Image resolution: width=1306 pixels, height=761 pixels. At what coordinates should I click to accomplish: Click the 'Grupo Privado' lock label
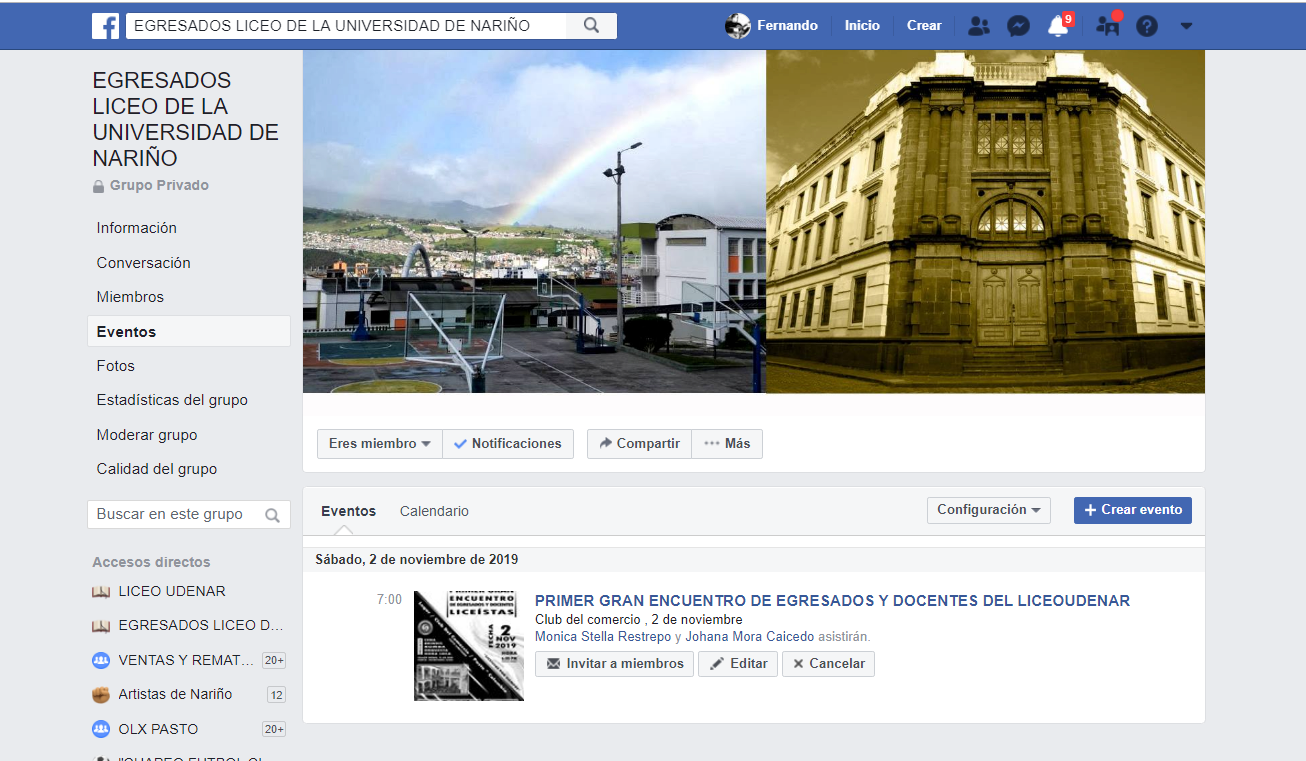(151, 186)
